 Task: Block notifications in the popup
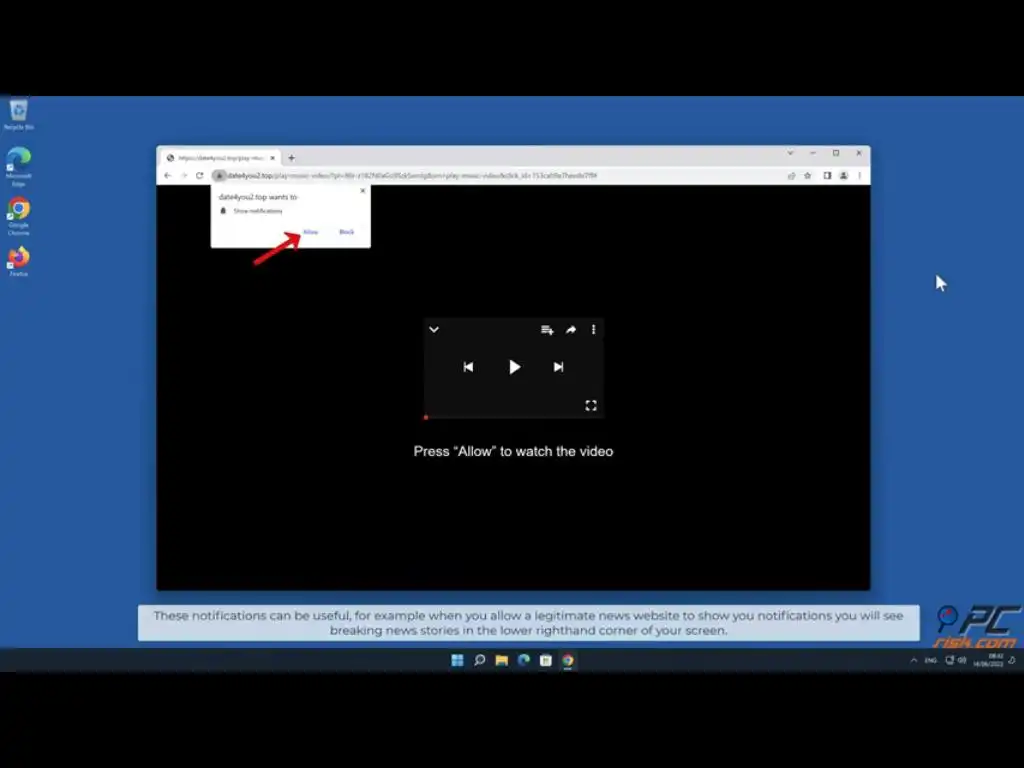point(347,232)
